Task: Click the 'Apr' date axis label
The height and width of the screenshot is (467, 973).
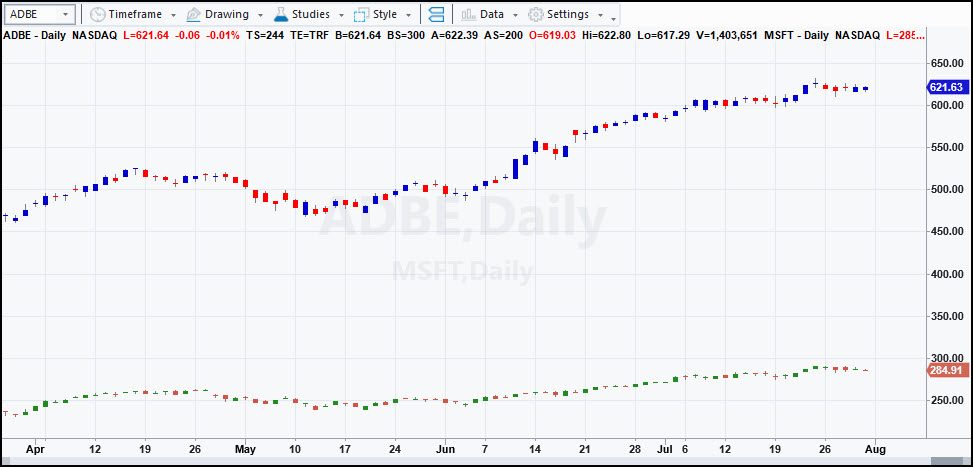Action: click(x=36, y=448)
